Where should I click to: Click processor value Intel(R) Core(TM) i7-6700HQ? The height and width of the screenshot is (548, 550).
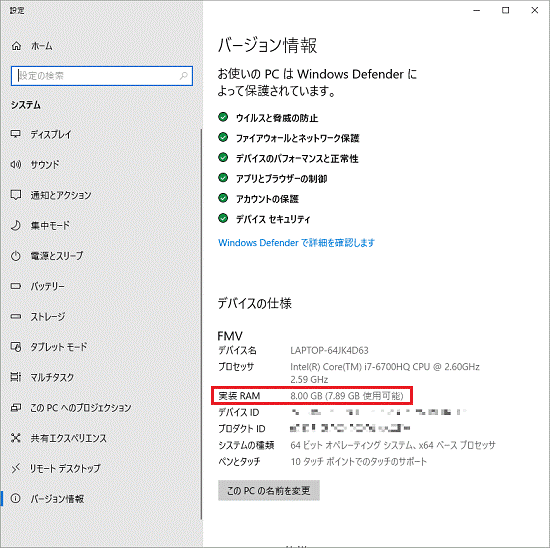pyautogui.click(x=385, y=373)
